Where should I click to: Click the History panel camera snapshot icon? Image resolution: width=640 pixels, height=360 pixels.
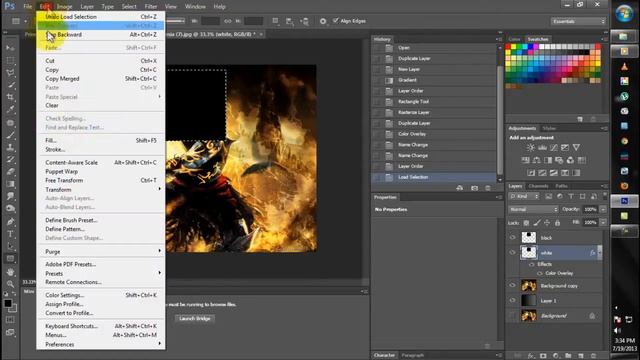pos(474,188)
